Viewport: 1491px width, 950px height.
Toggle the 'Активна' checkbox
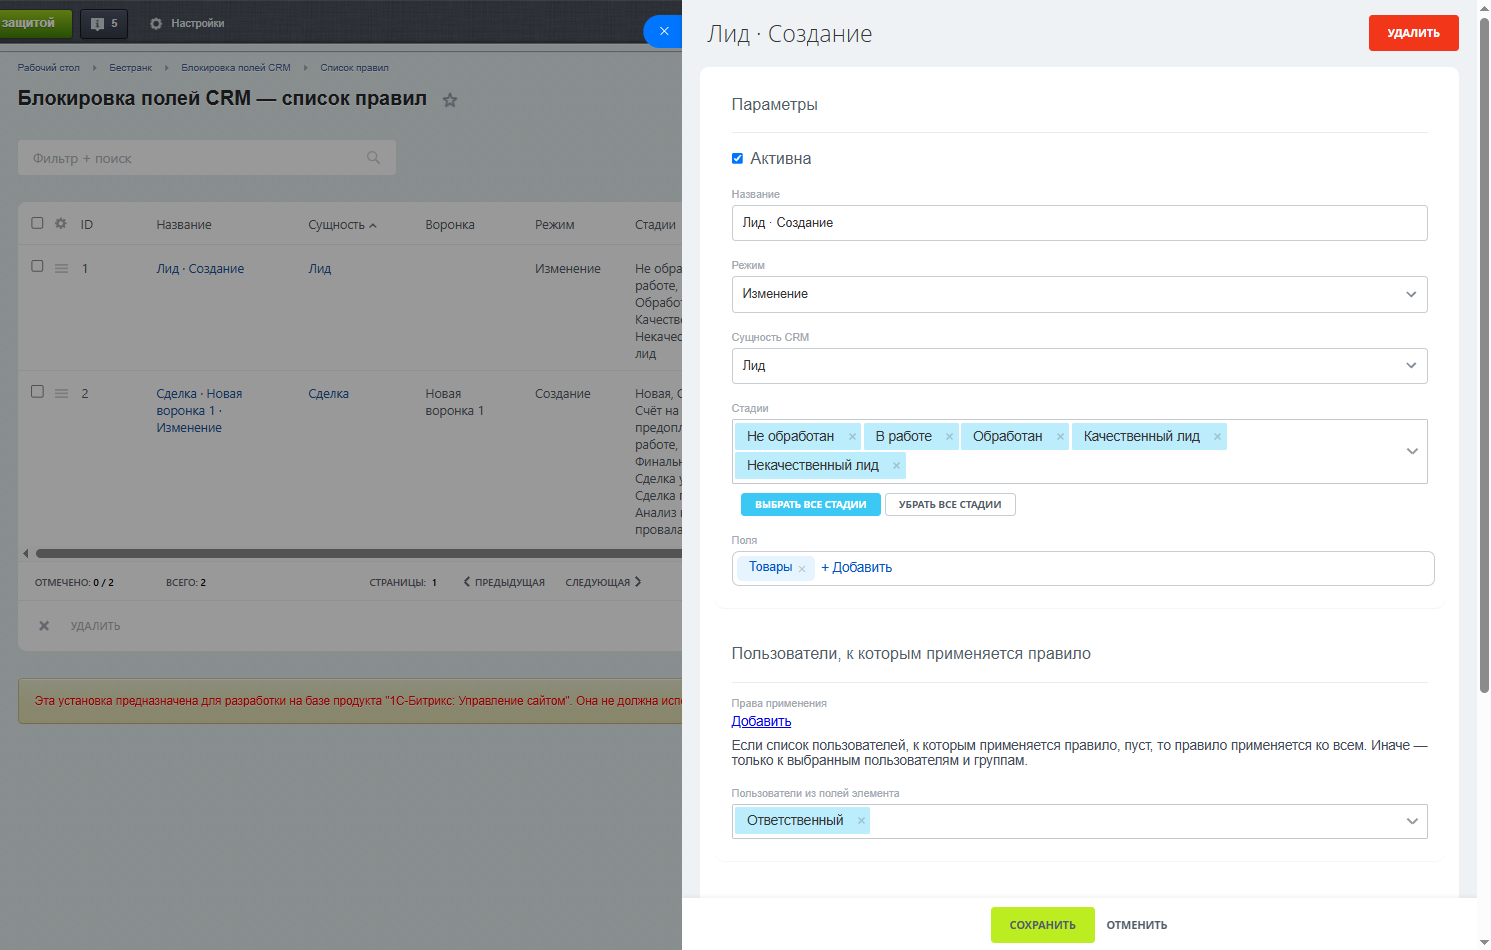[x=737, y=158]
